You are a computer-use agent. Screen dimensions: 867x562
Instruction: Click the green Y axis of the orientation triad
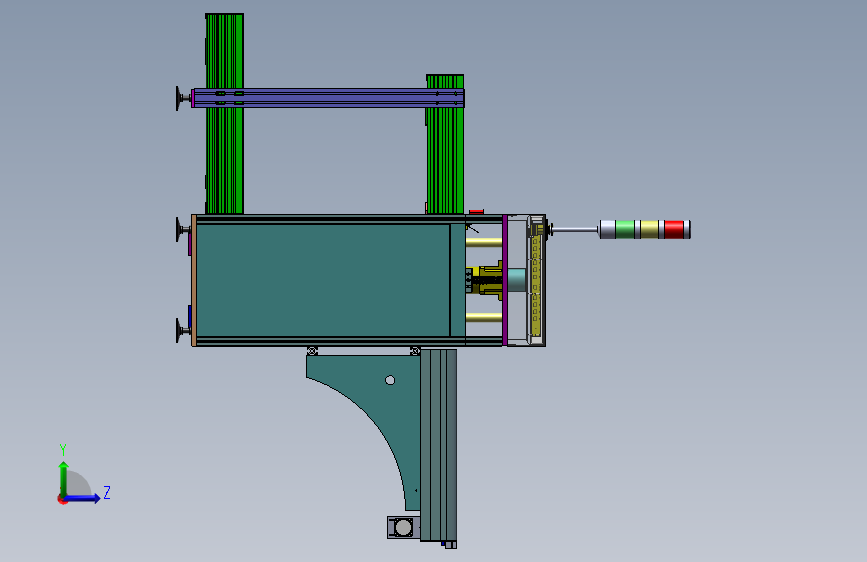64,478
